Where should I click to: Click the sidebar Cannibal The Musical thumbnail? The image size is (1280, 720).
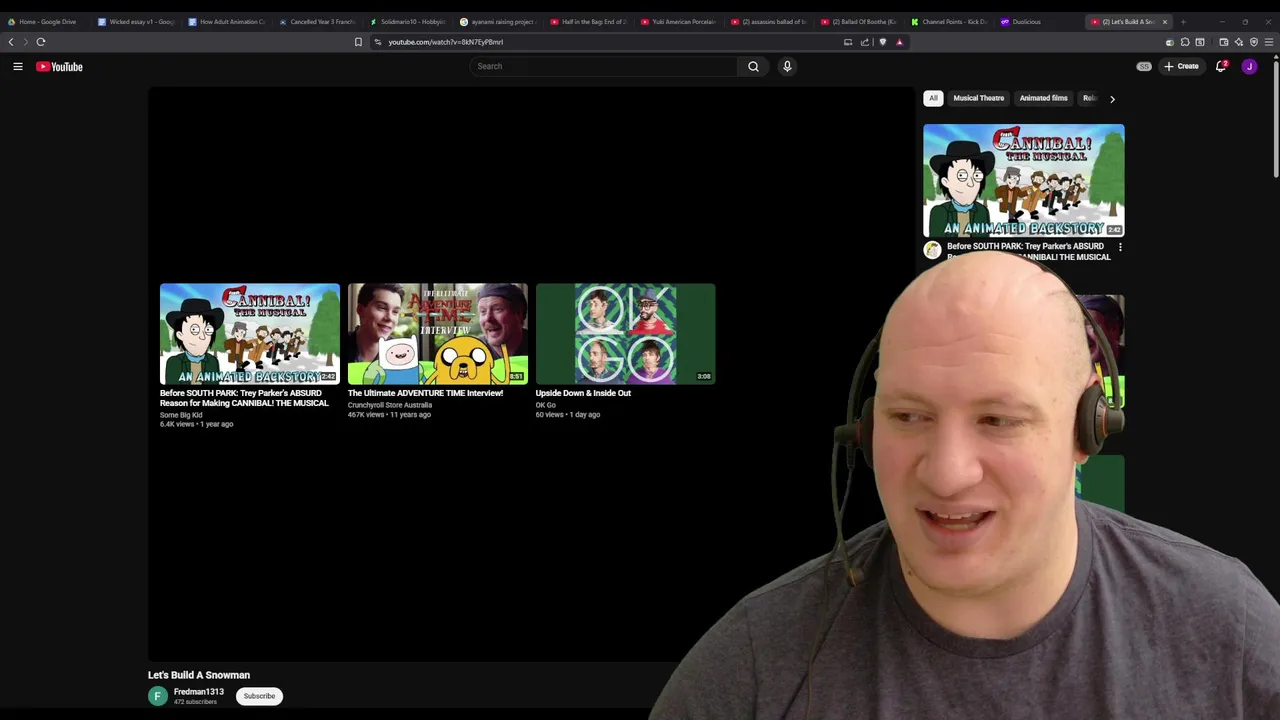[1024, 180]
